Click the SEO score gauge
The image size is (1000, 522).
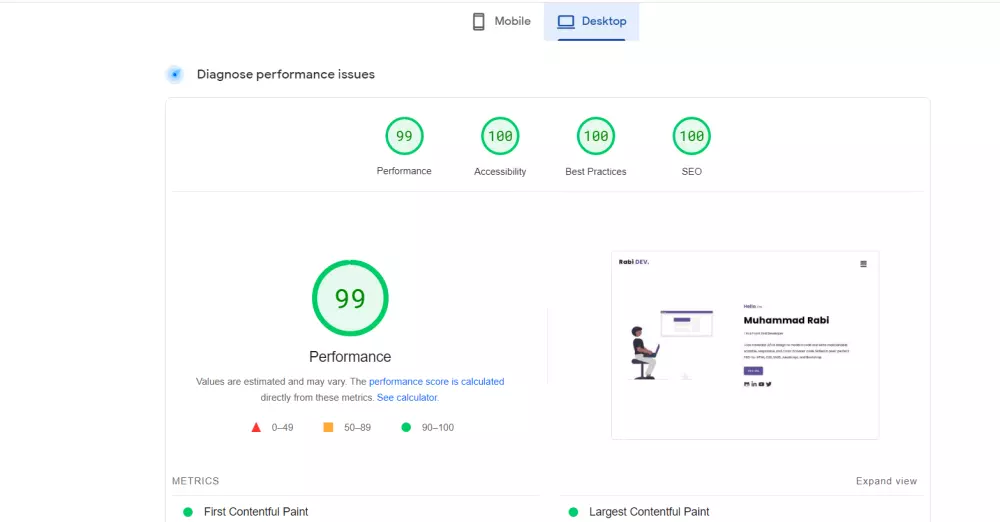[x=691, y=137]
